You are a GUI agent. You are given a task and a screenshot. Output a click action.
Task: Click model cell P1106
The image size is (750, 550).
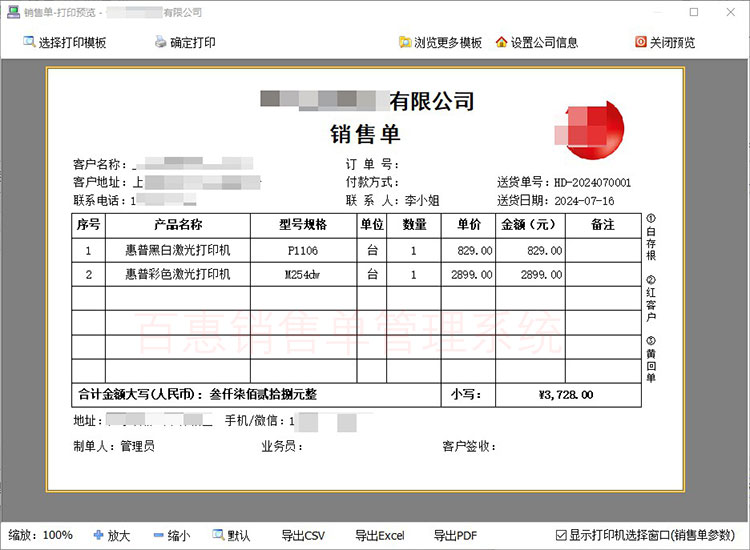click(x=303, y=251)
